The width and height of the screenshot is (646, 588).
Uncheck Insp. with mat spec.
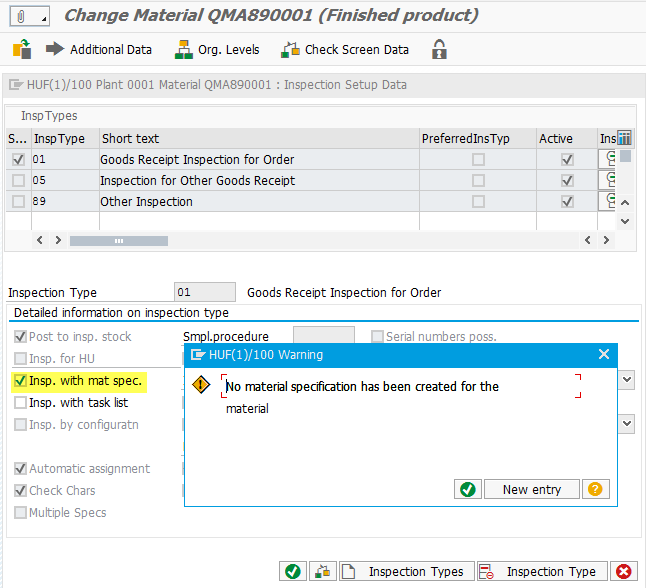coord(20,381)
